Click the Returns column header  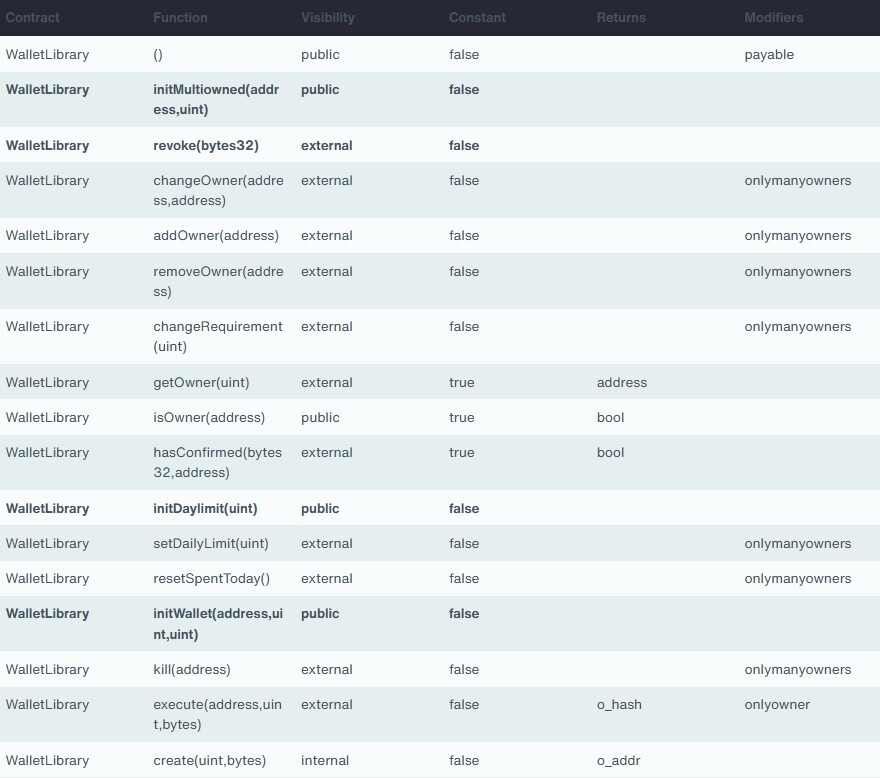[622, 17]
